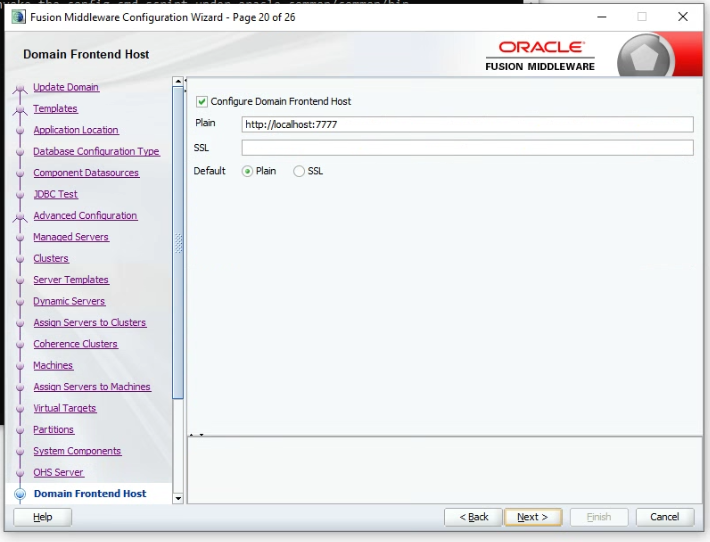Viewport: 710px width, 542px height.
Task: Open the Machines step
Action: [53, 365]
